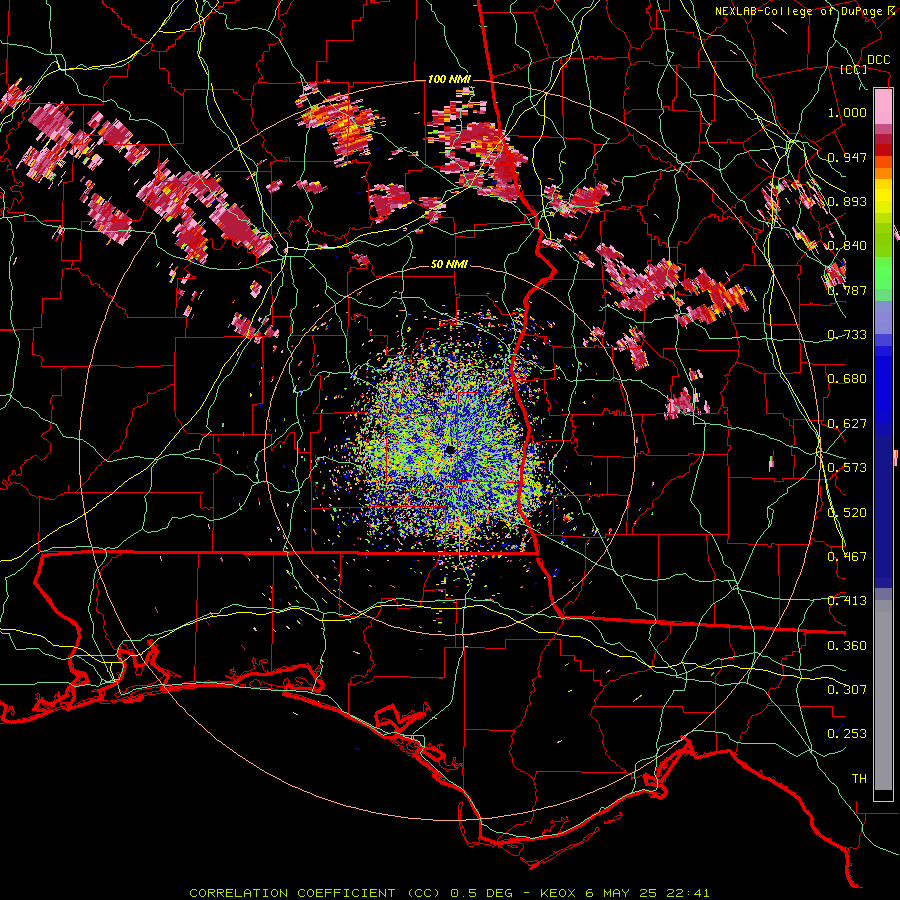The height and width of the screenshot is (900, 900).
Task: Click the DCC product label
Action: 878,60
